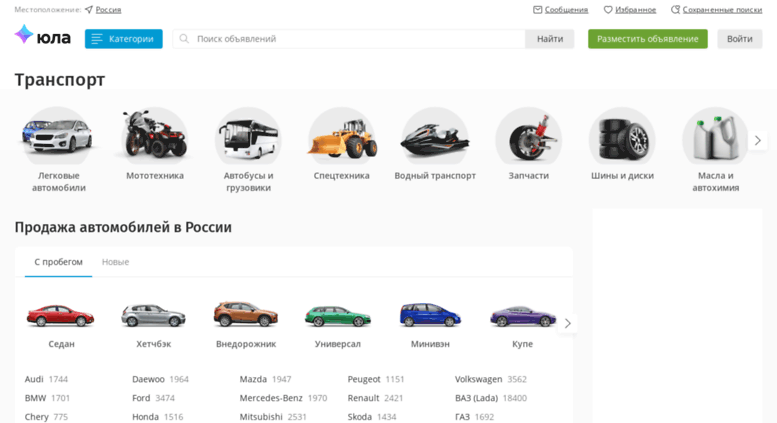This screenshot has width=777, height=423.
Task: Click the search magnifier icon
Action: coord(184,39)
